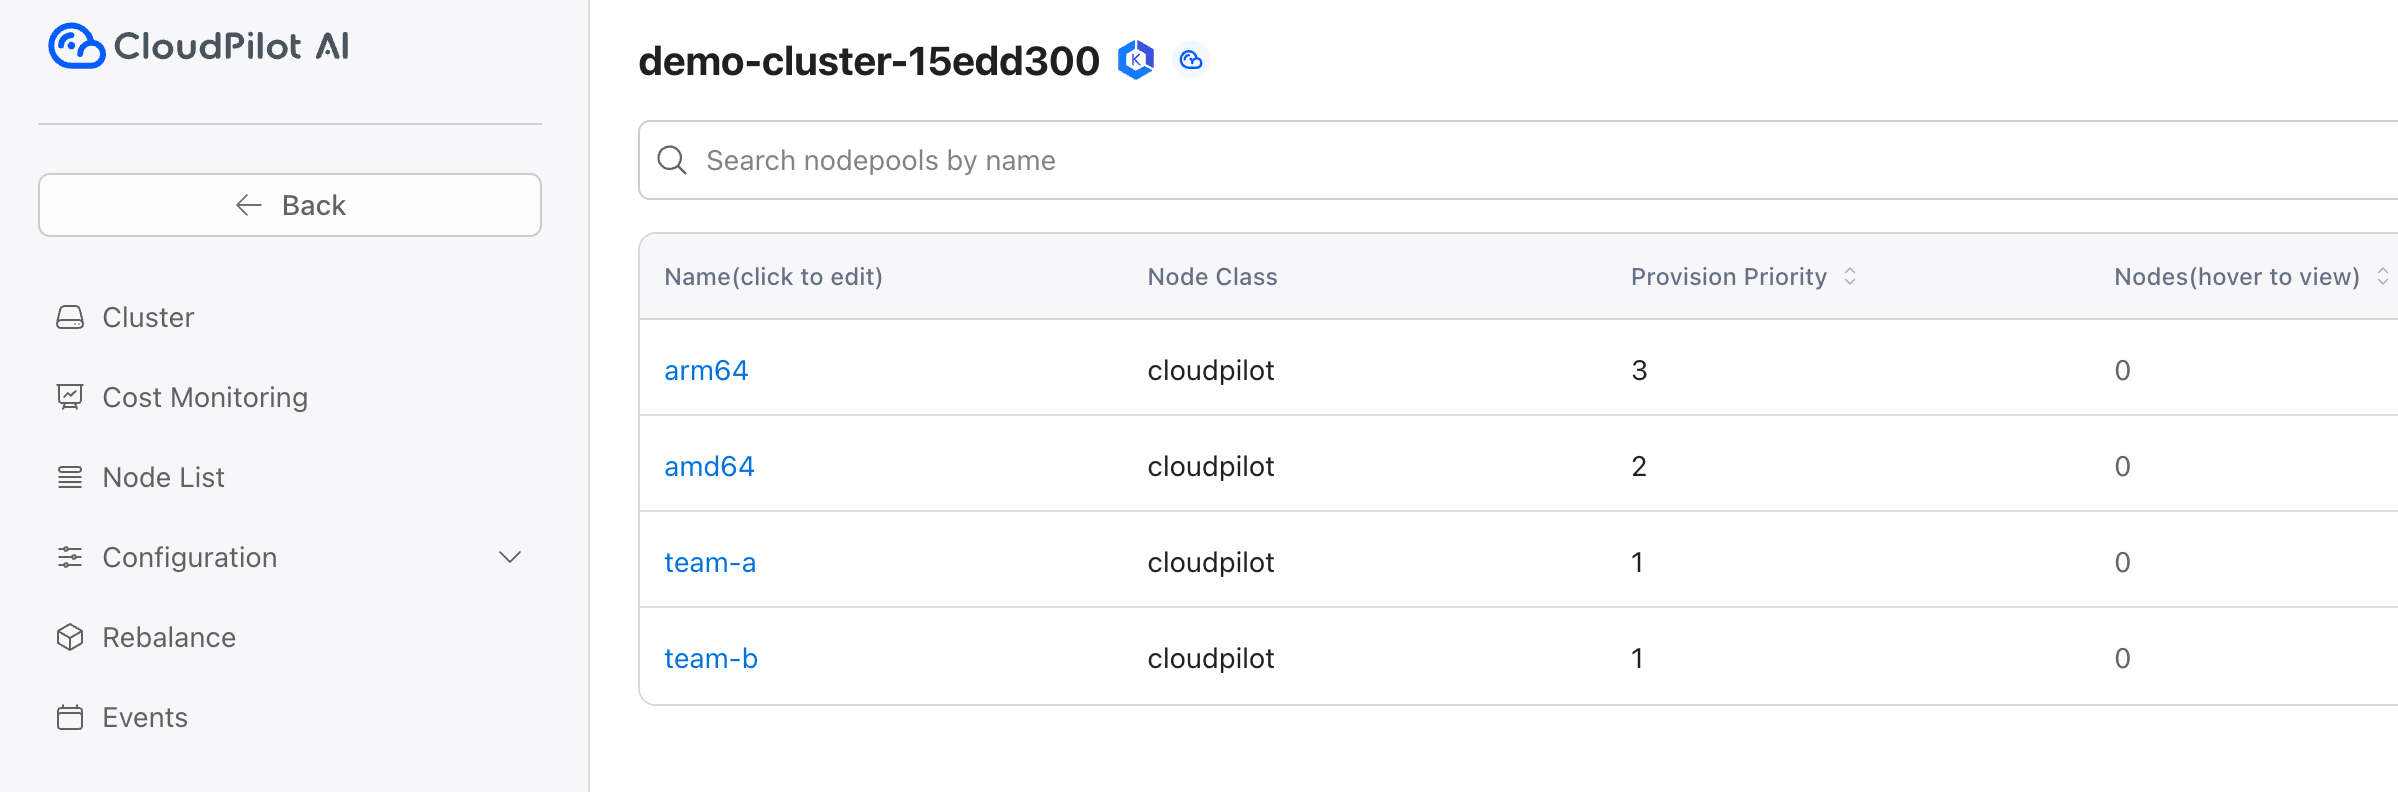The image size is (2398, 792).
Task: Focus the Search nodepools by name field
Action: point(1518,160)
